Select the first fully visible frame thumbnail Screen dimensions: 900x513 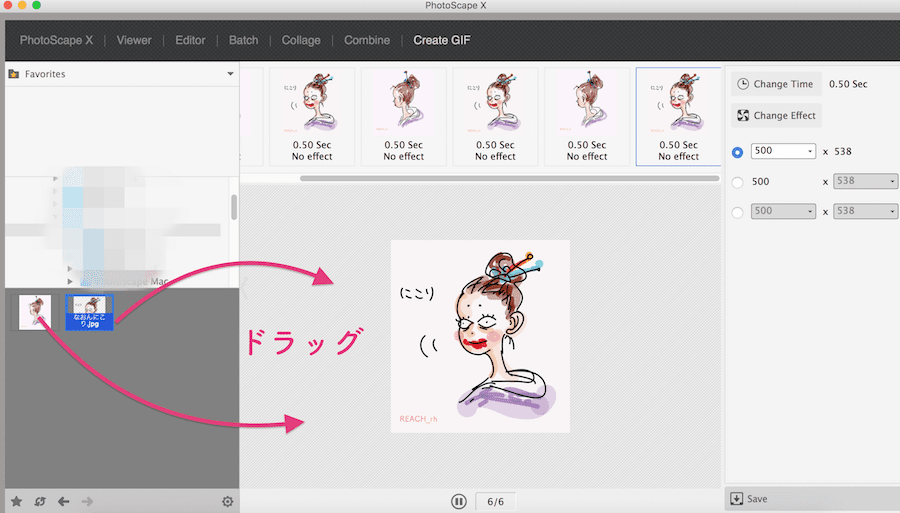tap(312, 116)
